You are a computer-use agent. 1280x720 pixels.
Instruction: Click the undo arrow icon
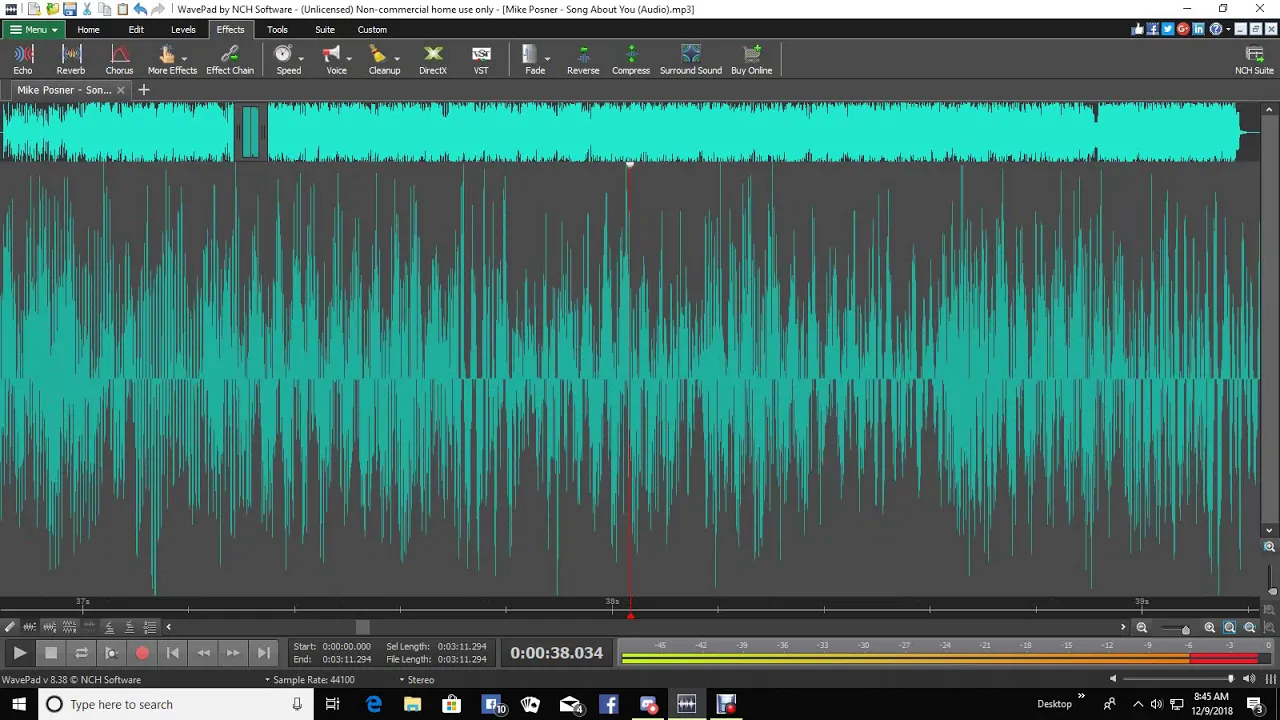point(140,9)
